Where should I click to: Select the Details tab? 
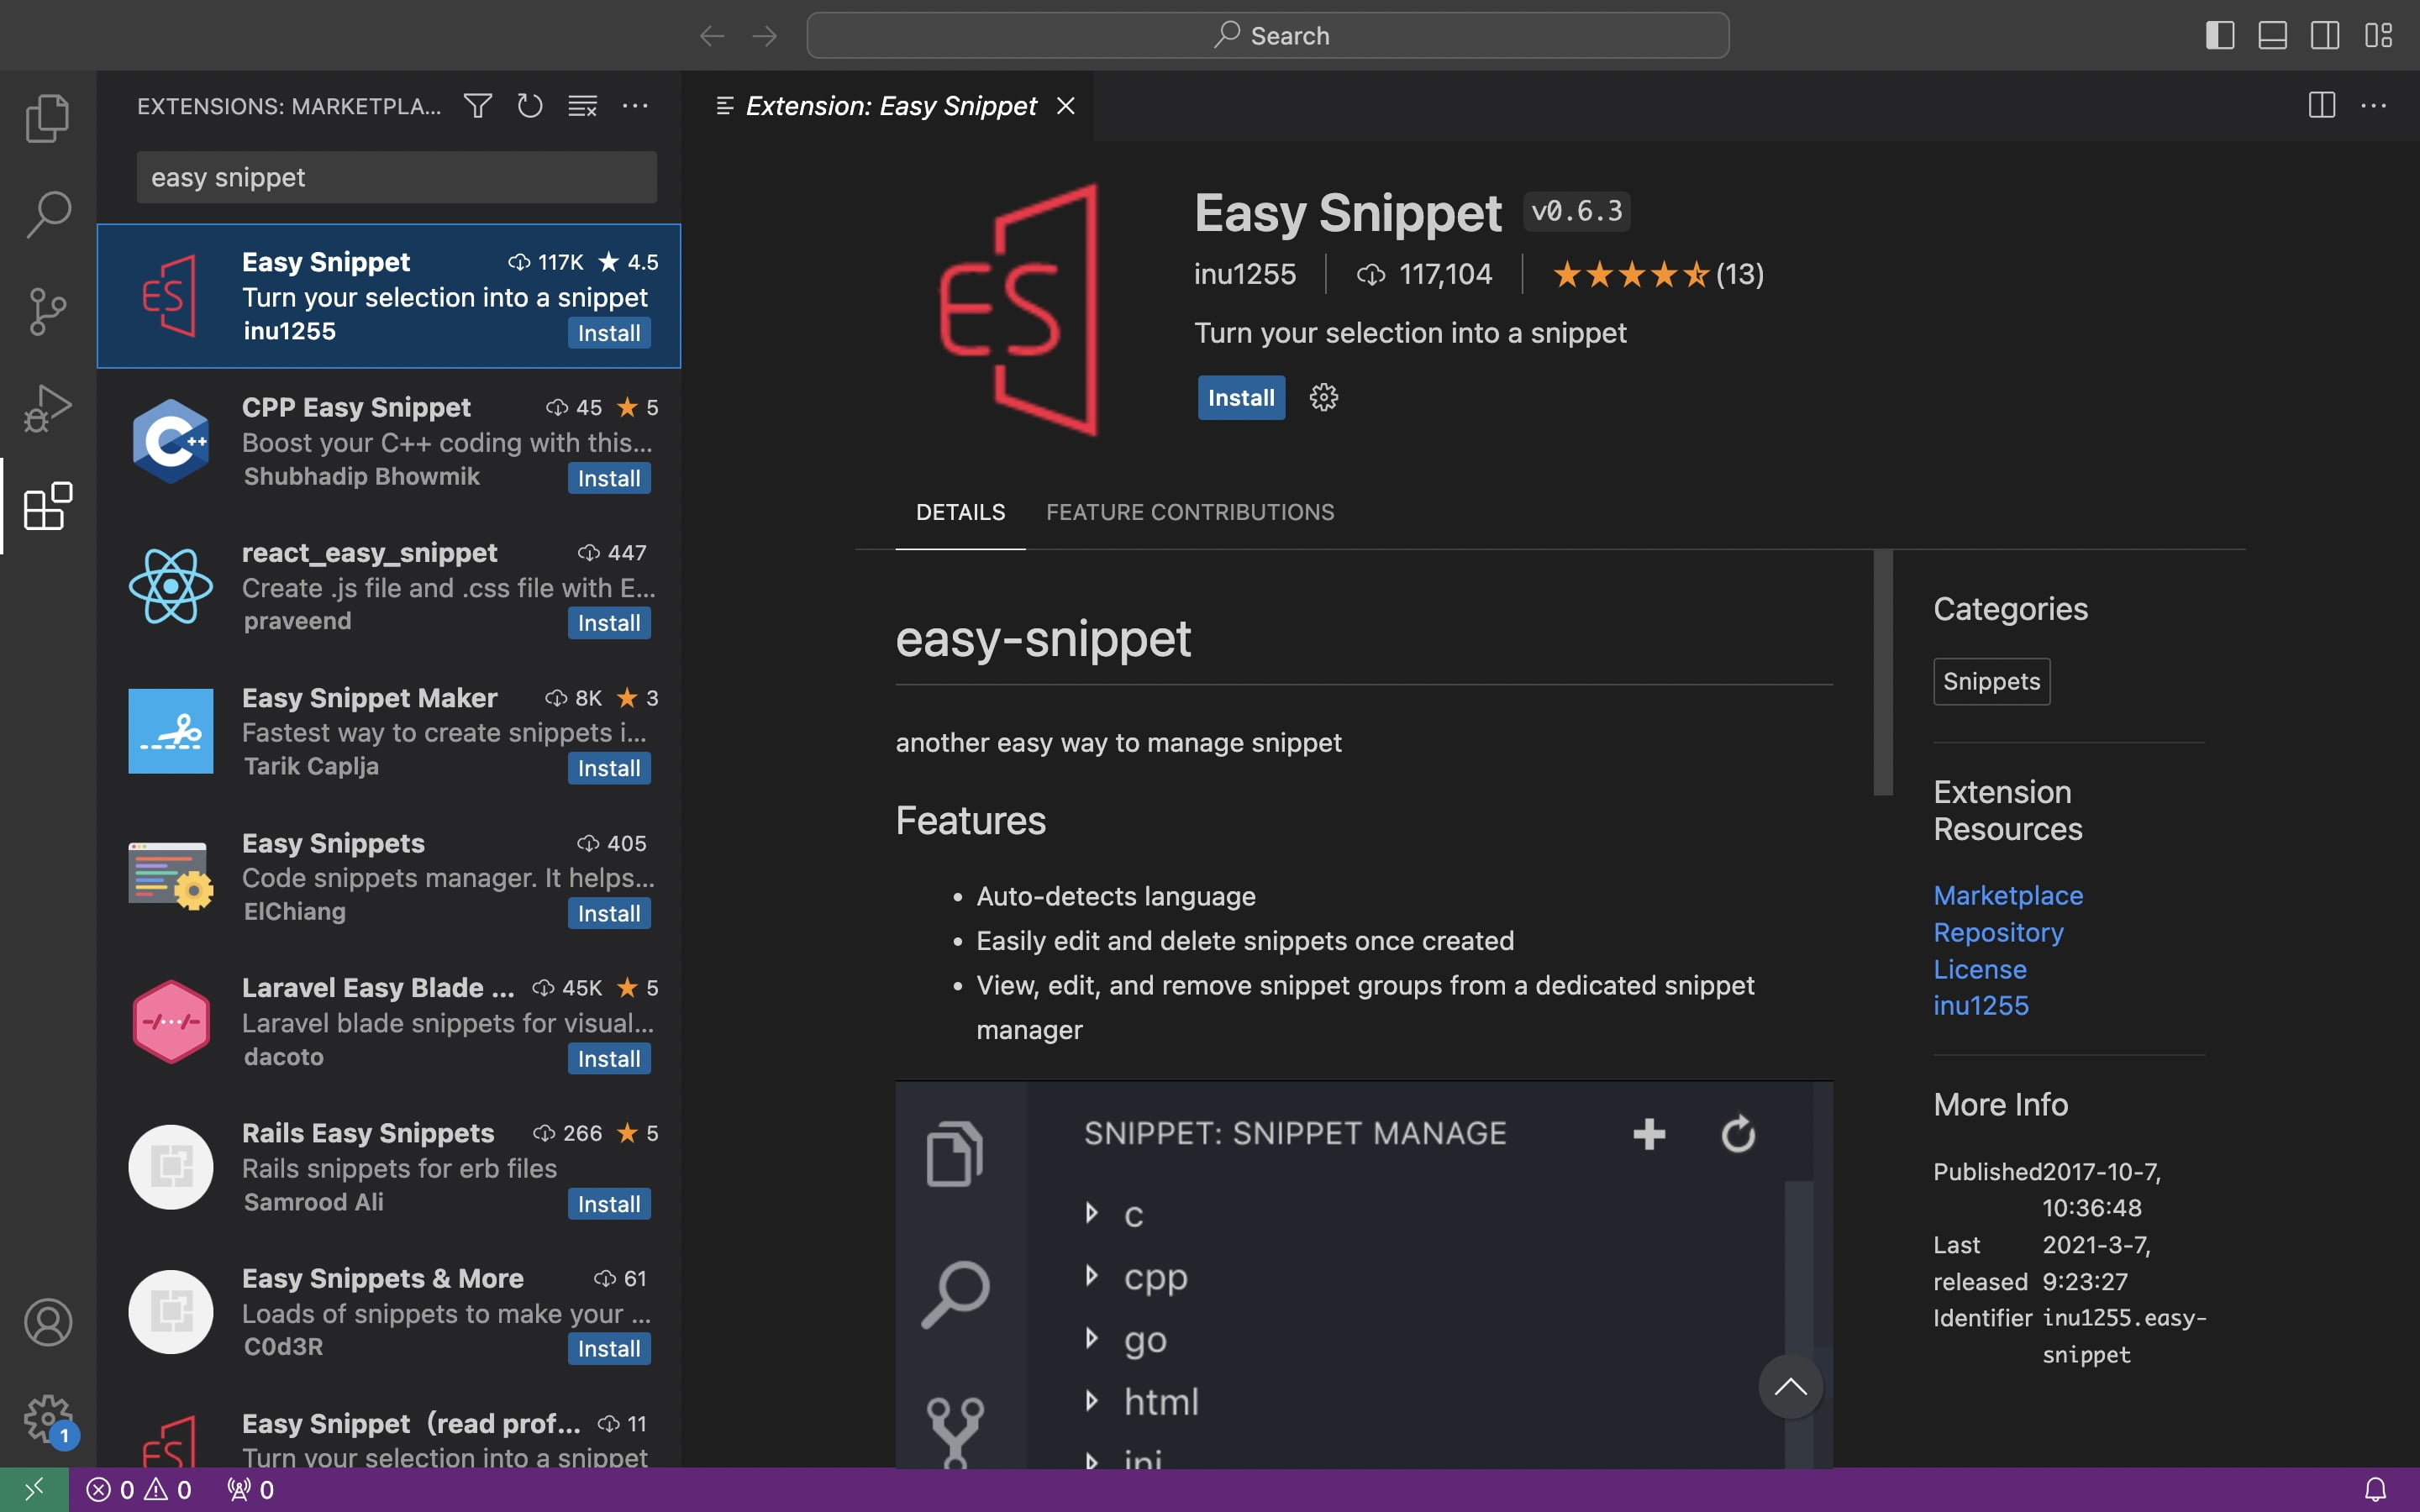tap(960, 512)
